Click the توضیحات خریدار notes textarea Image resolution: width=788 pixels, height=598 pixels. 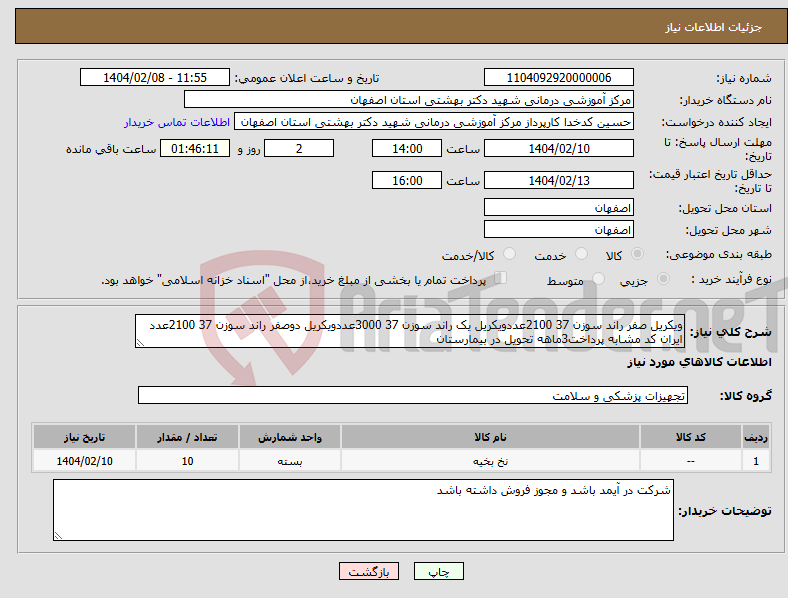[363, 510]
